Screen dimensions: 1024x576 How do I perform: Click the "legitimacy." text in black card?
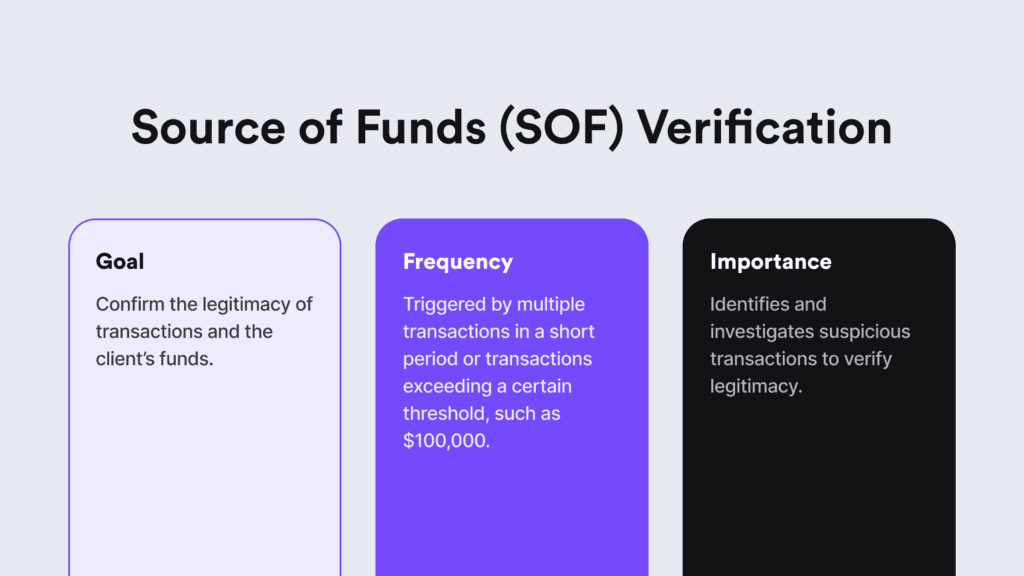[756, 385]
